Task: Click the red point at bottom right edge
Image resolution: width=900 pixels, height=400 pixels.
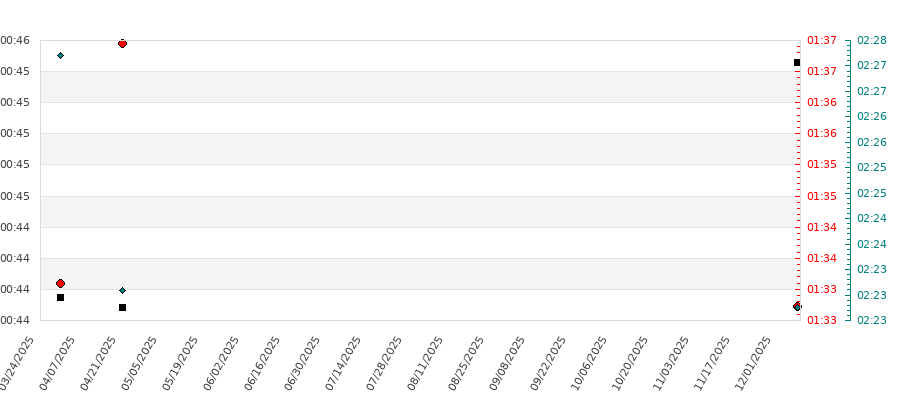Action: (x=797, y=306)
